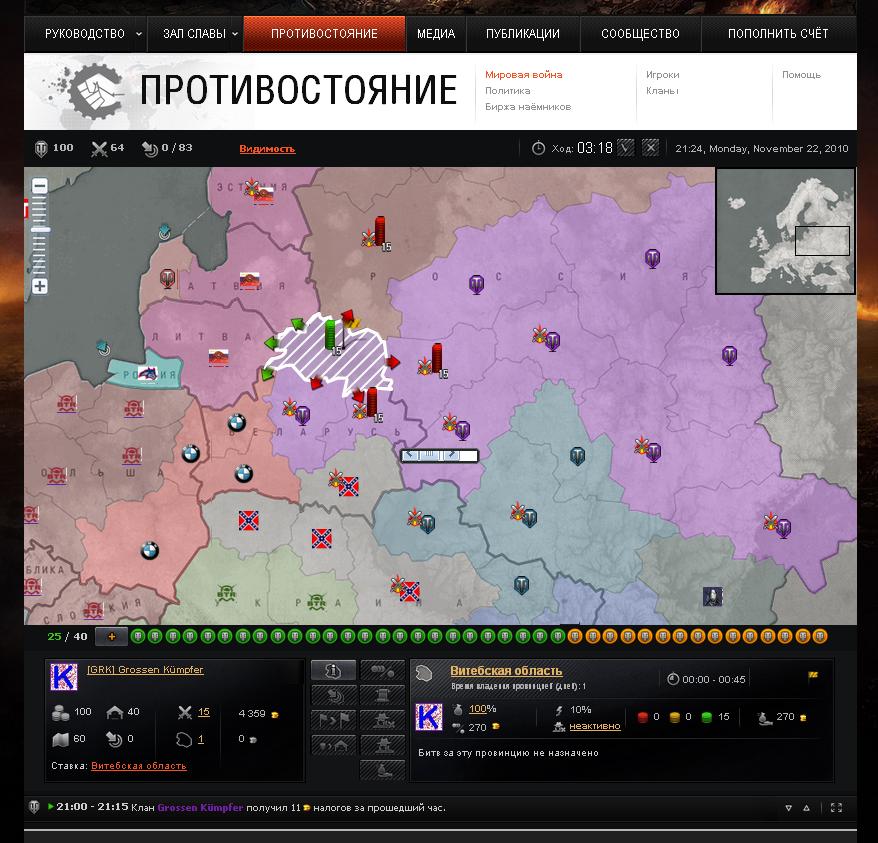
Task: Click the right arrow on the map scroll widget
Action: coord(452,455)
